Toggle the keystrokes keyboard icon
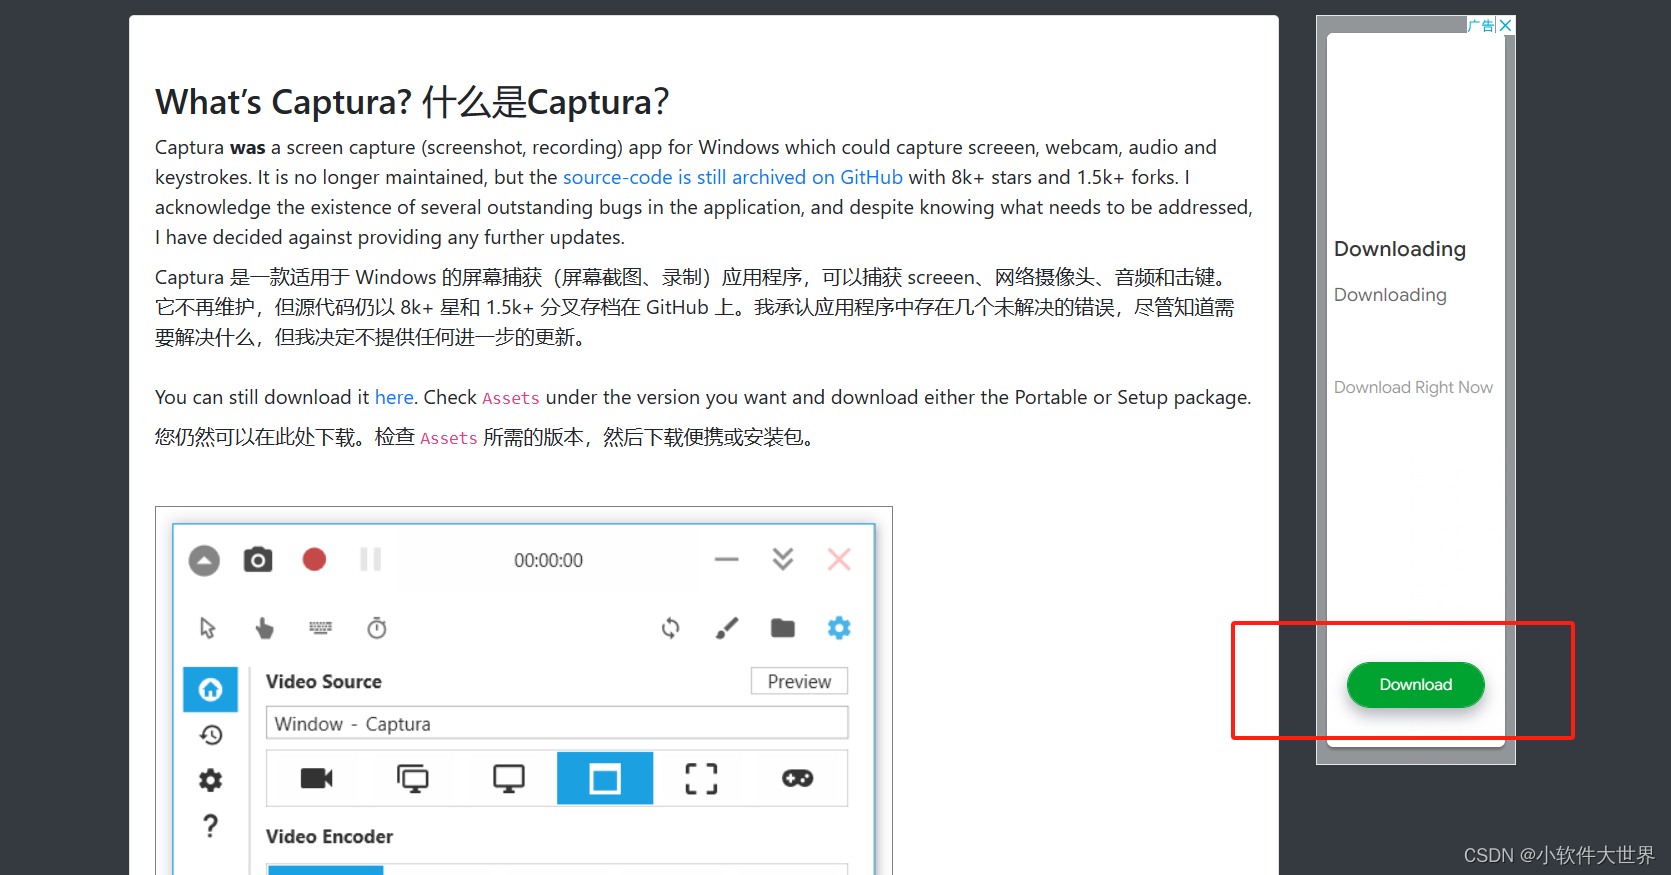Viewport: 1671px width, 875px height. (320, 628)
